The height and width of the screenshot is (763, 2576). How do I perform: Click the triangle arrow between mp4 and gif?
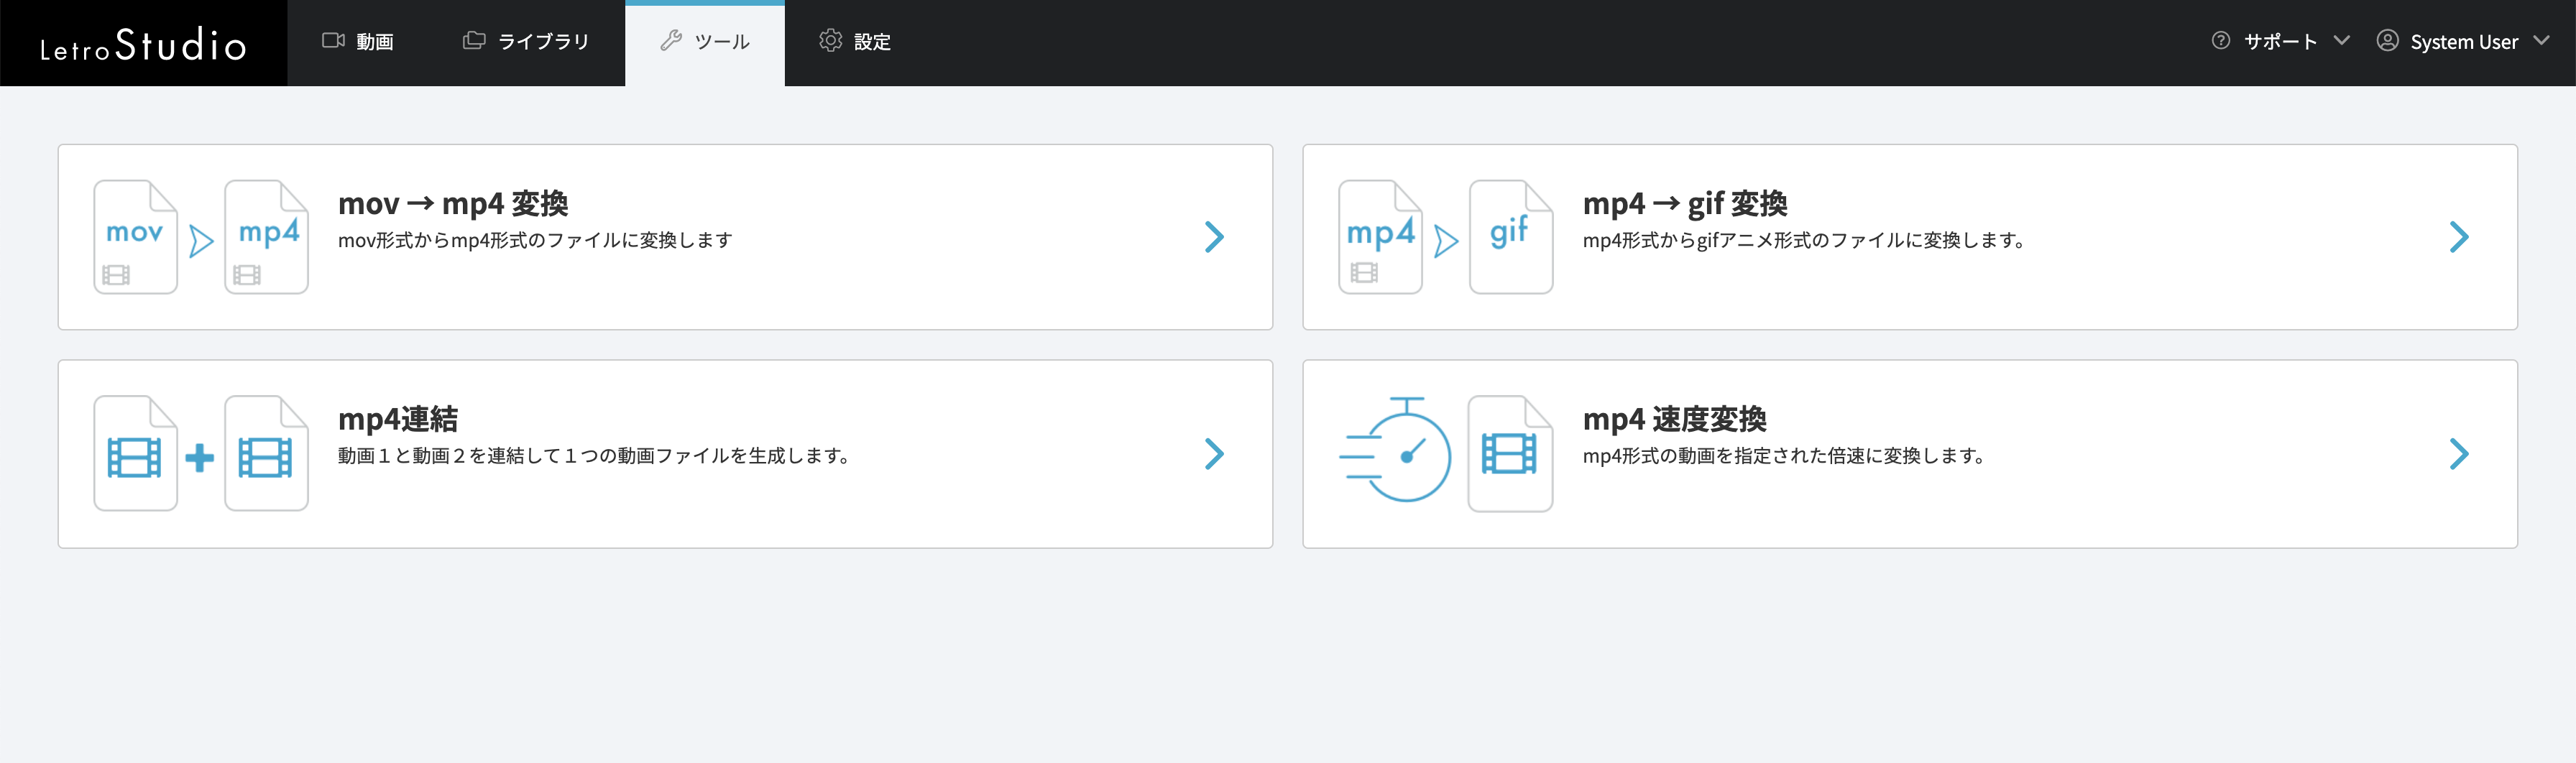tap(1446, 241)
